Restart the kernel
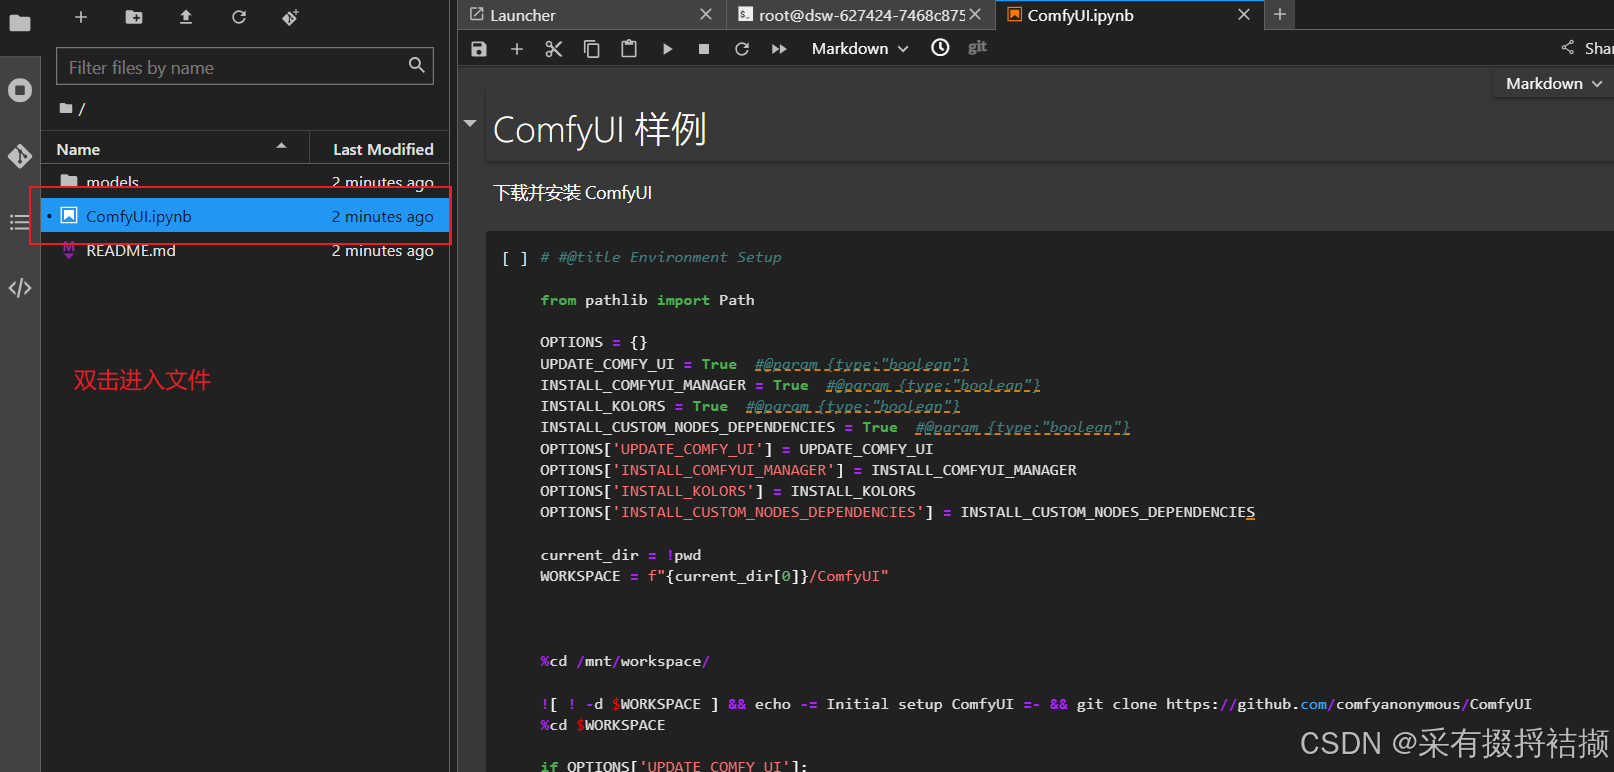 pyautogui.click(x=742, y=49)
